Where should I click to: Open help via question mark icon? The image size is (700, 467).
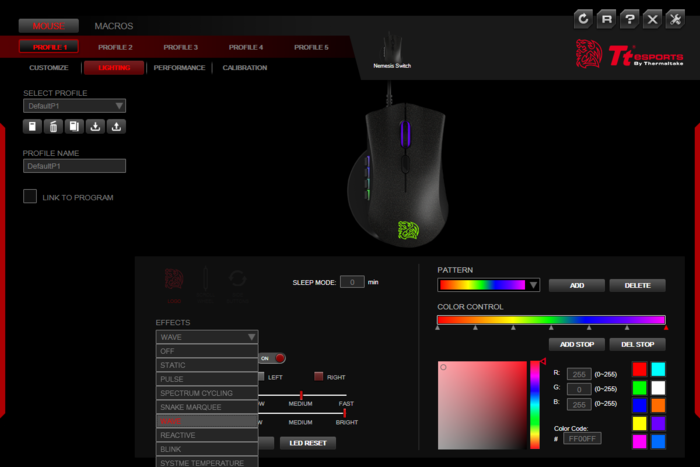(629, 19)
